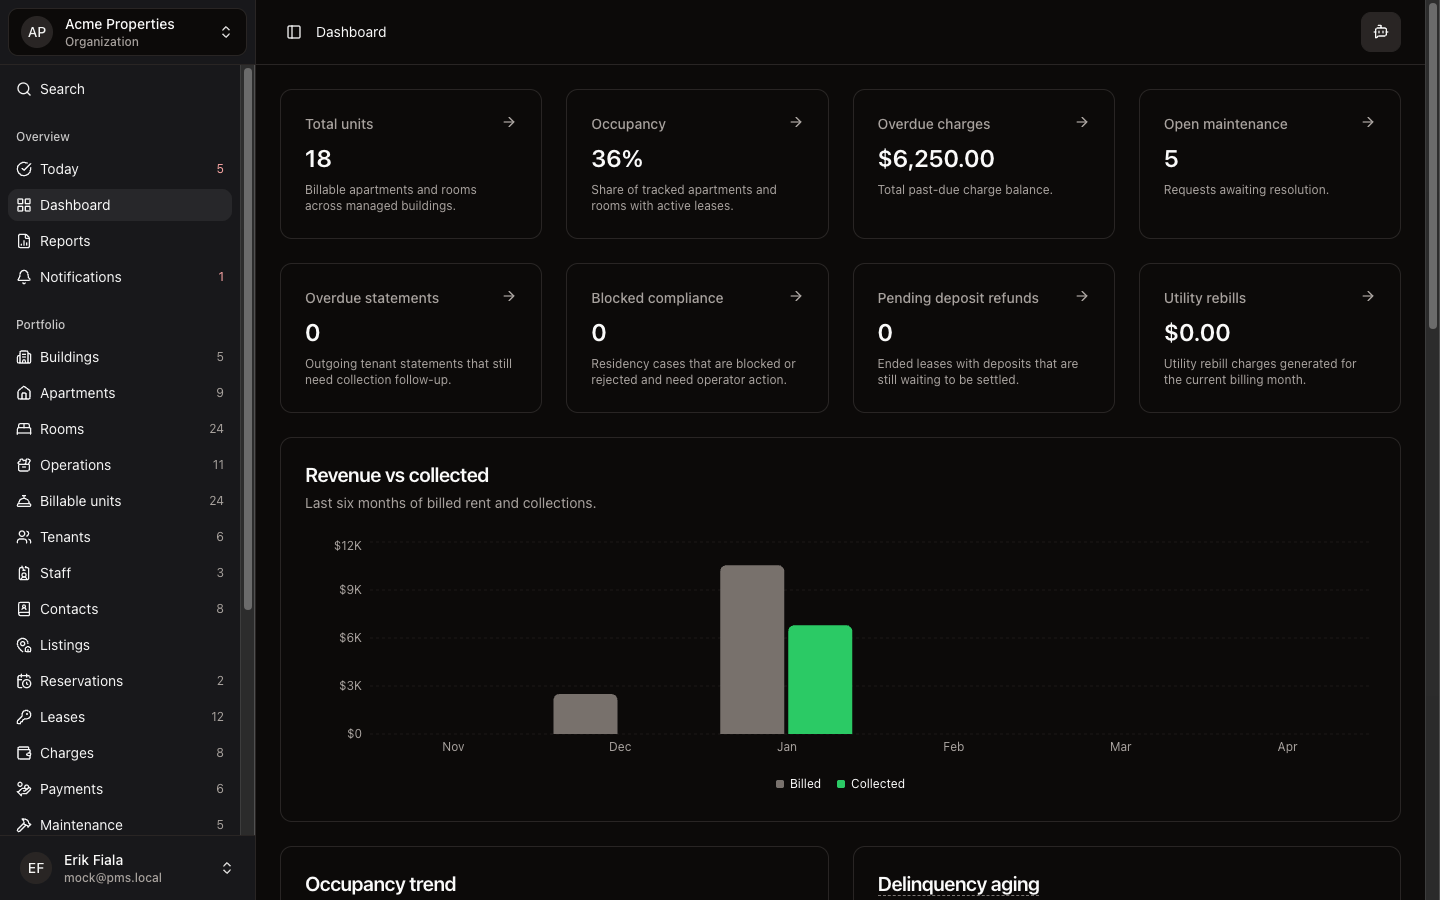This screenshot has width=1440, height=900.
Task: Toggle the sidebar visibility panel icon
Action: [293, 31]
